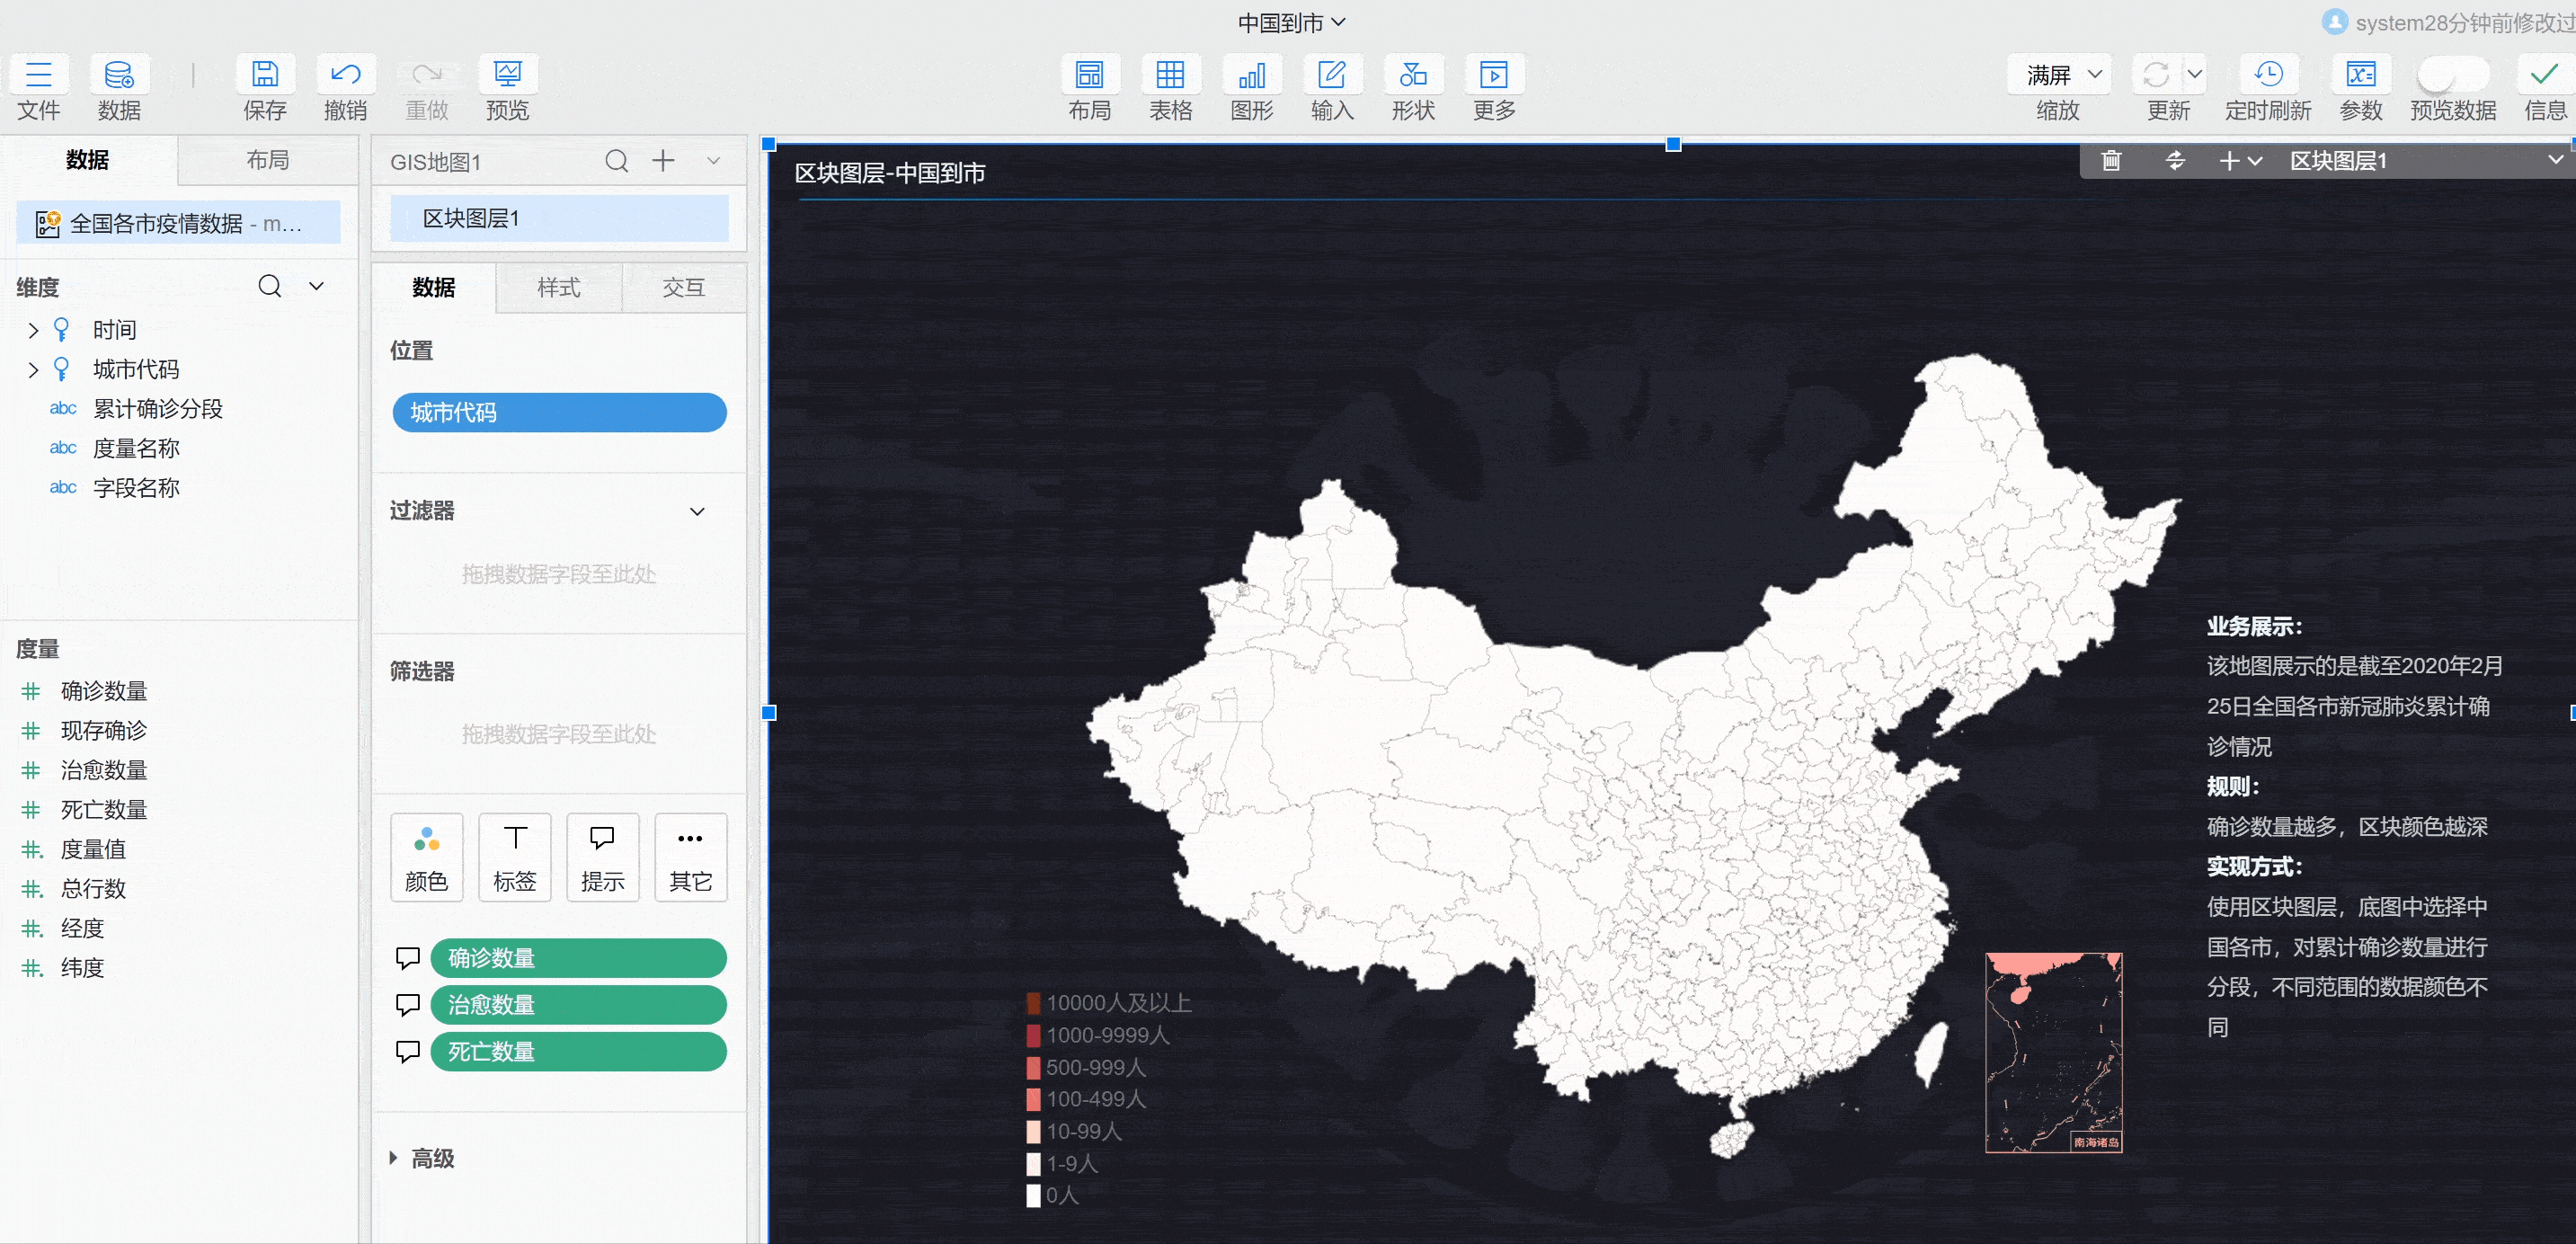
Task: Click the 确诊数量 green pill
Action: coord(578,958)
